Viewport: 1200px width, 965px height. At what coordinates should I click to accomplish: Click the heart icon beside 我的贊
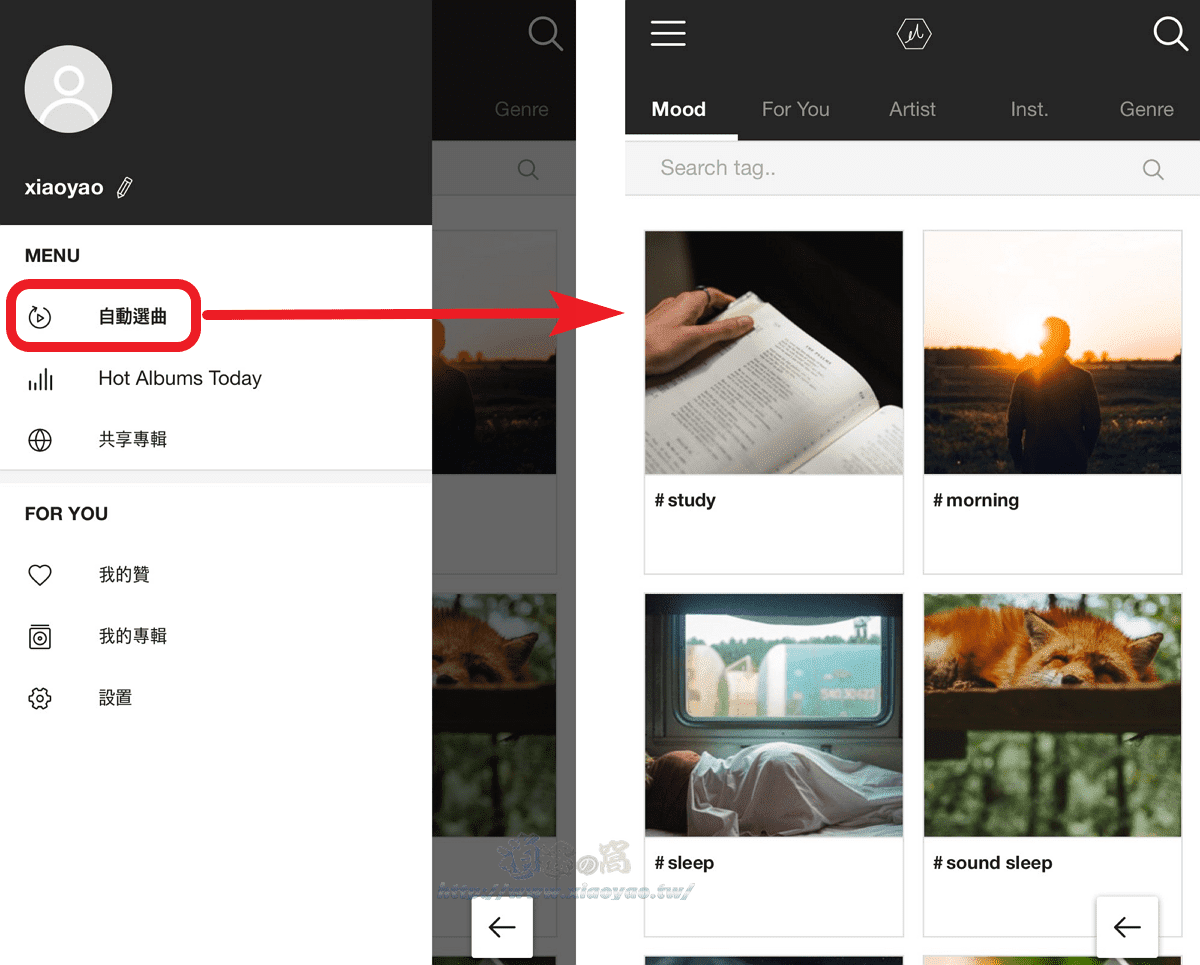pos(40,575)
